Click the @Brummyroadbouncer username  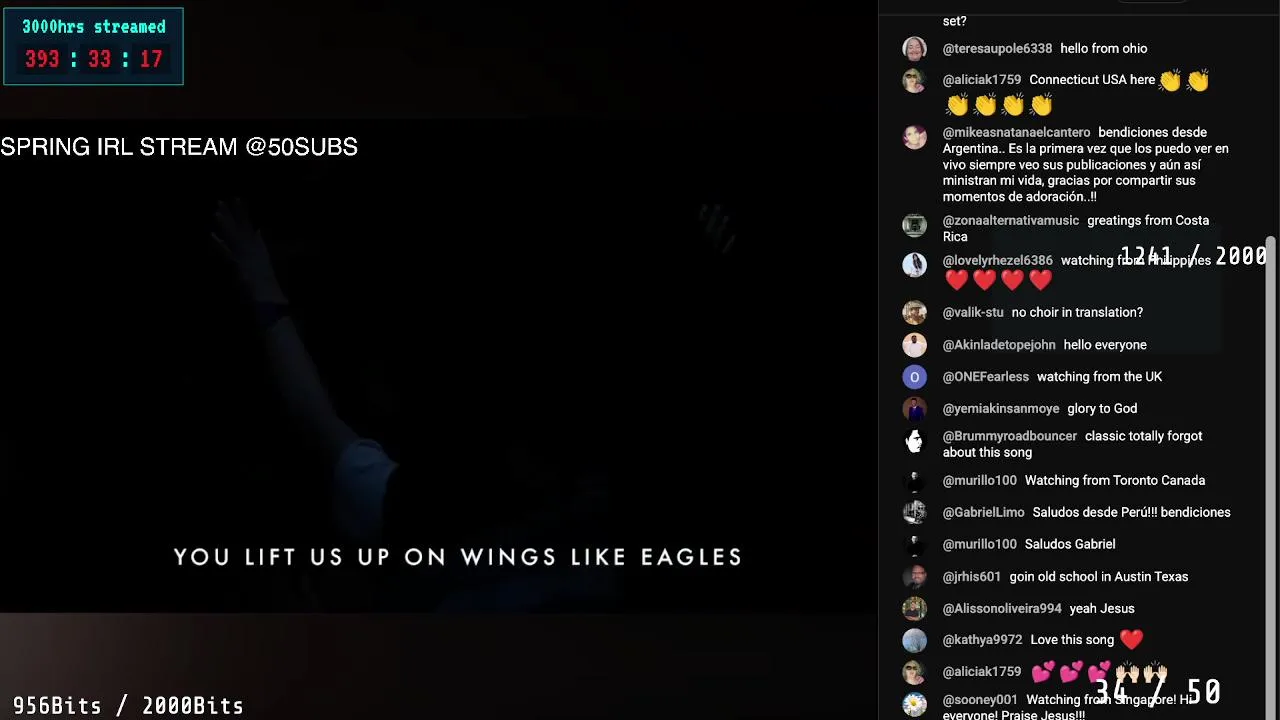1010,436
